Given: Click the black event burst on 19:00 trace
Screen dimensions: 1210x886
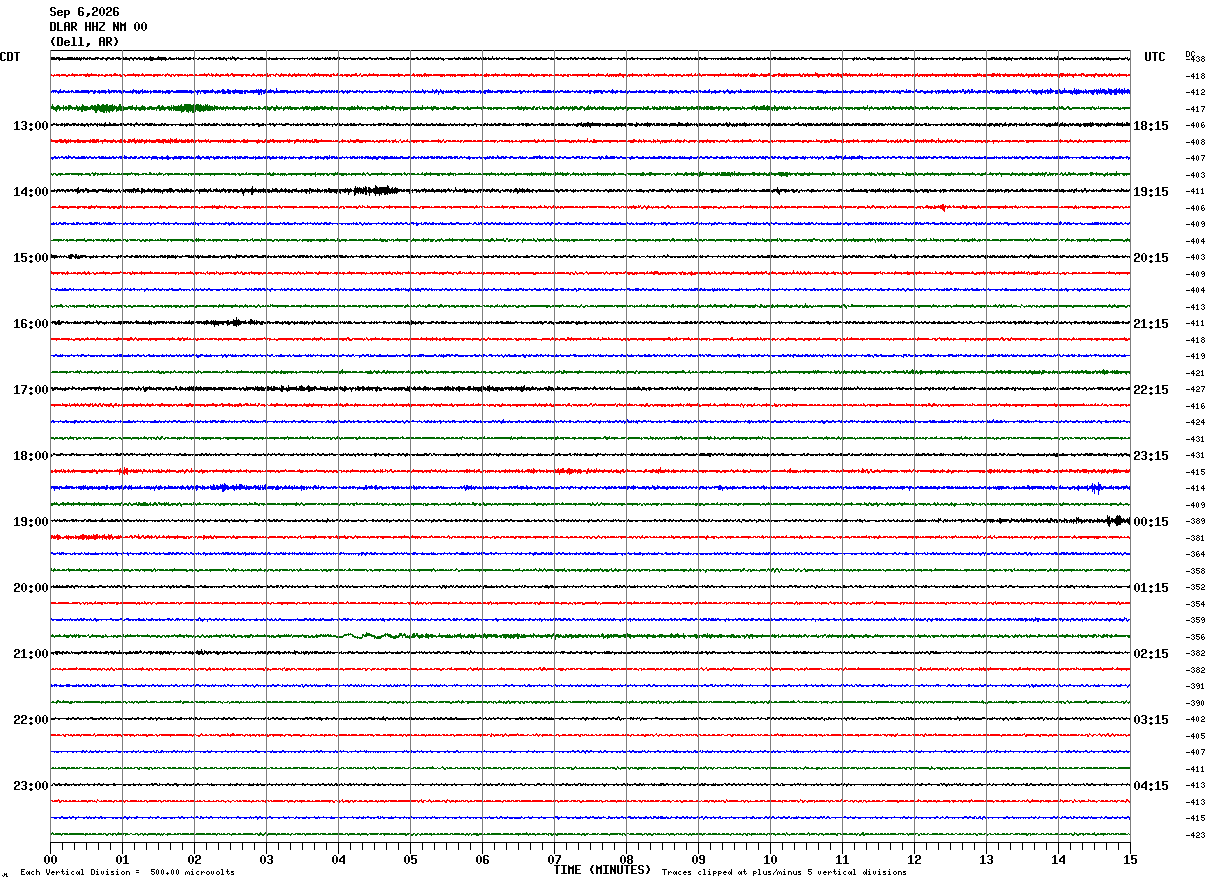Looking at the screenshot, I should [1117, 521].
